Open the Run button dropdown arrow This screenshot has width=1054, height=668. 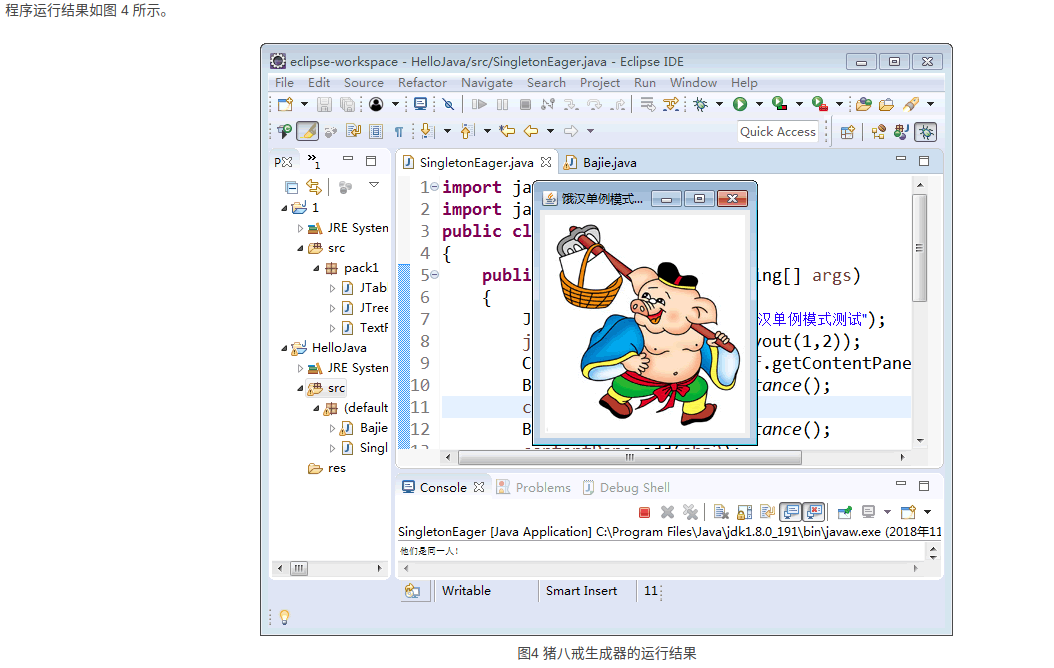[759, 104]
